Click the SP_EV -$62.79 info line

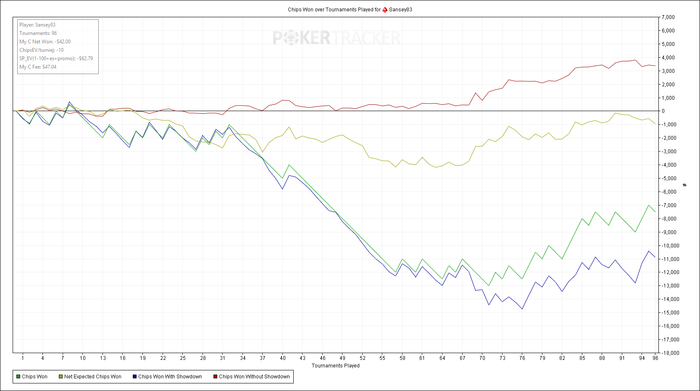56,58
